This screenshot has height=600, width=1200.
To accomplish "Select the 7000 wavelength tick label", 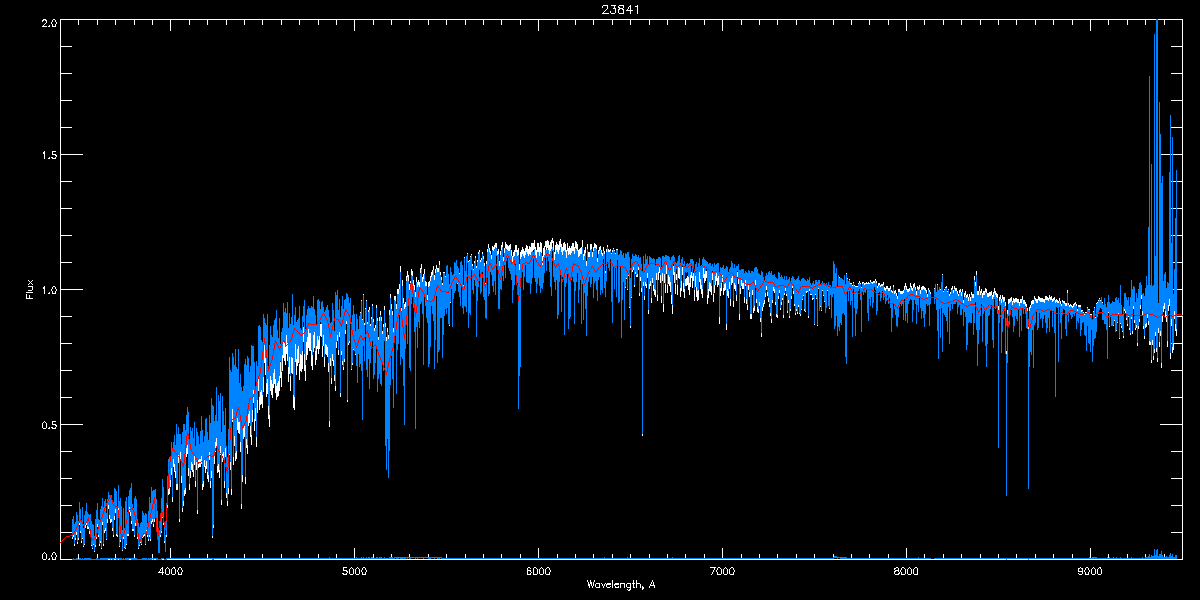I will click(722, 572).
